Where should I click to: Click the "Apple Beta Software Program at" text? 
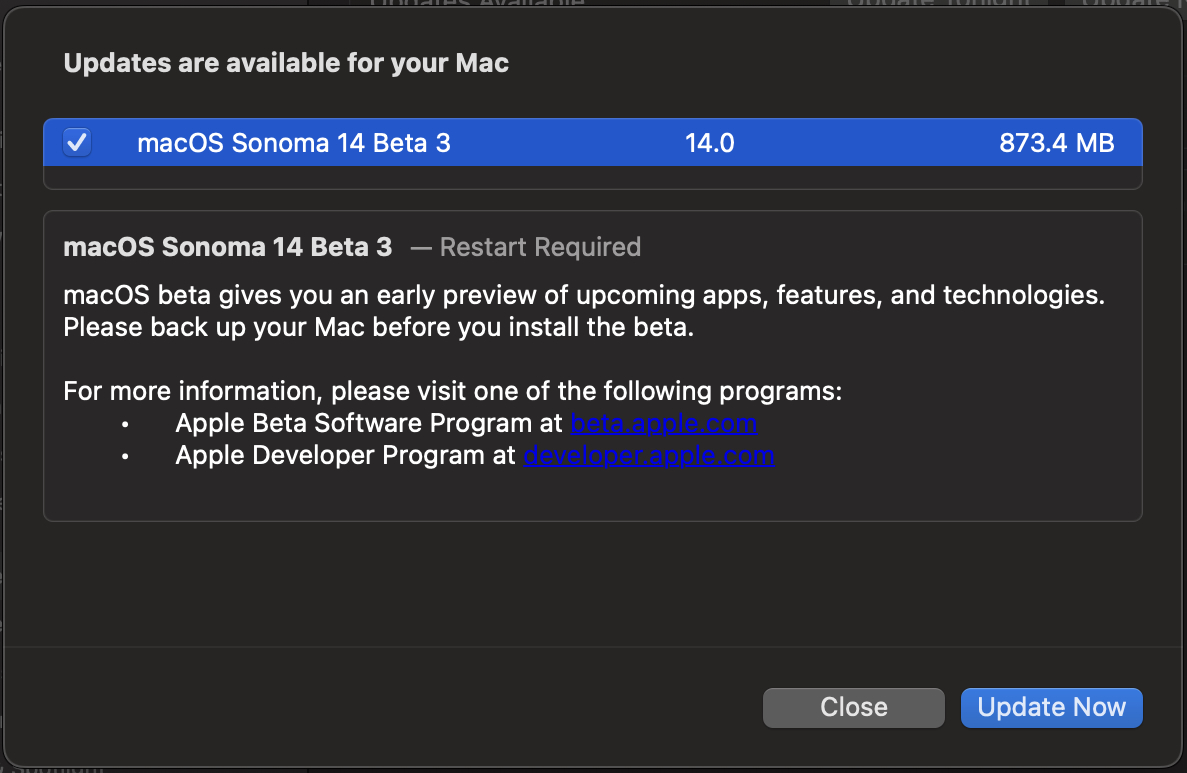point(370,423)
